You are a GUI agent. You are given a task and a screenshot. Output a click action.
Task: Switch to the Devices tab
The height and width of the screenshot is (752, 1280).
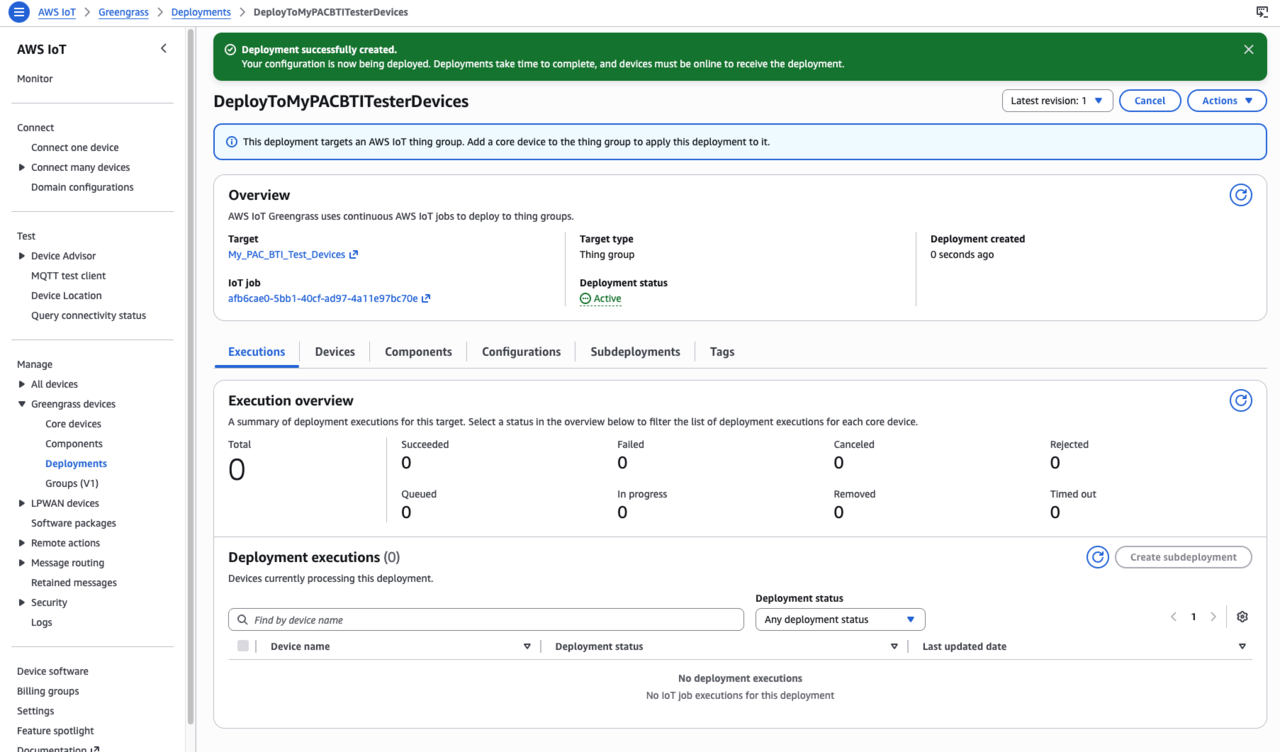click(x=335, y=352)
